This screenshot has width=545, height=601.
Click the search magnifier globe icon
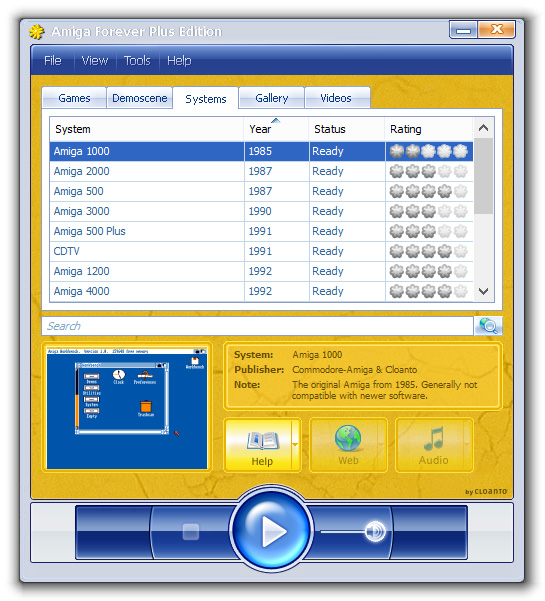coord(488,326)
